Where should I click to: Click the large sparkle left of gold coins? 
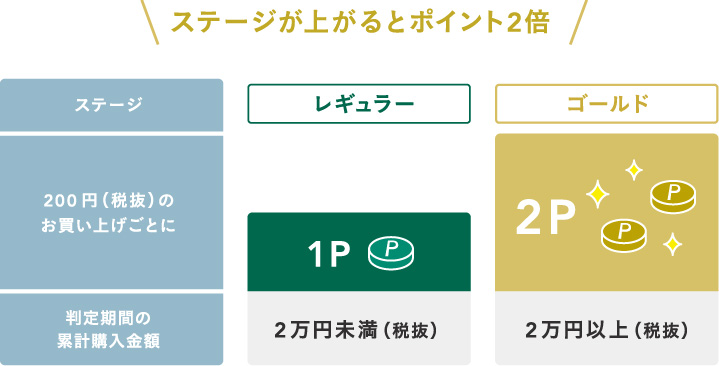coord(597,194)
